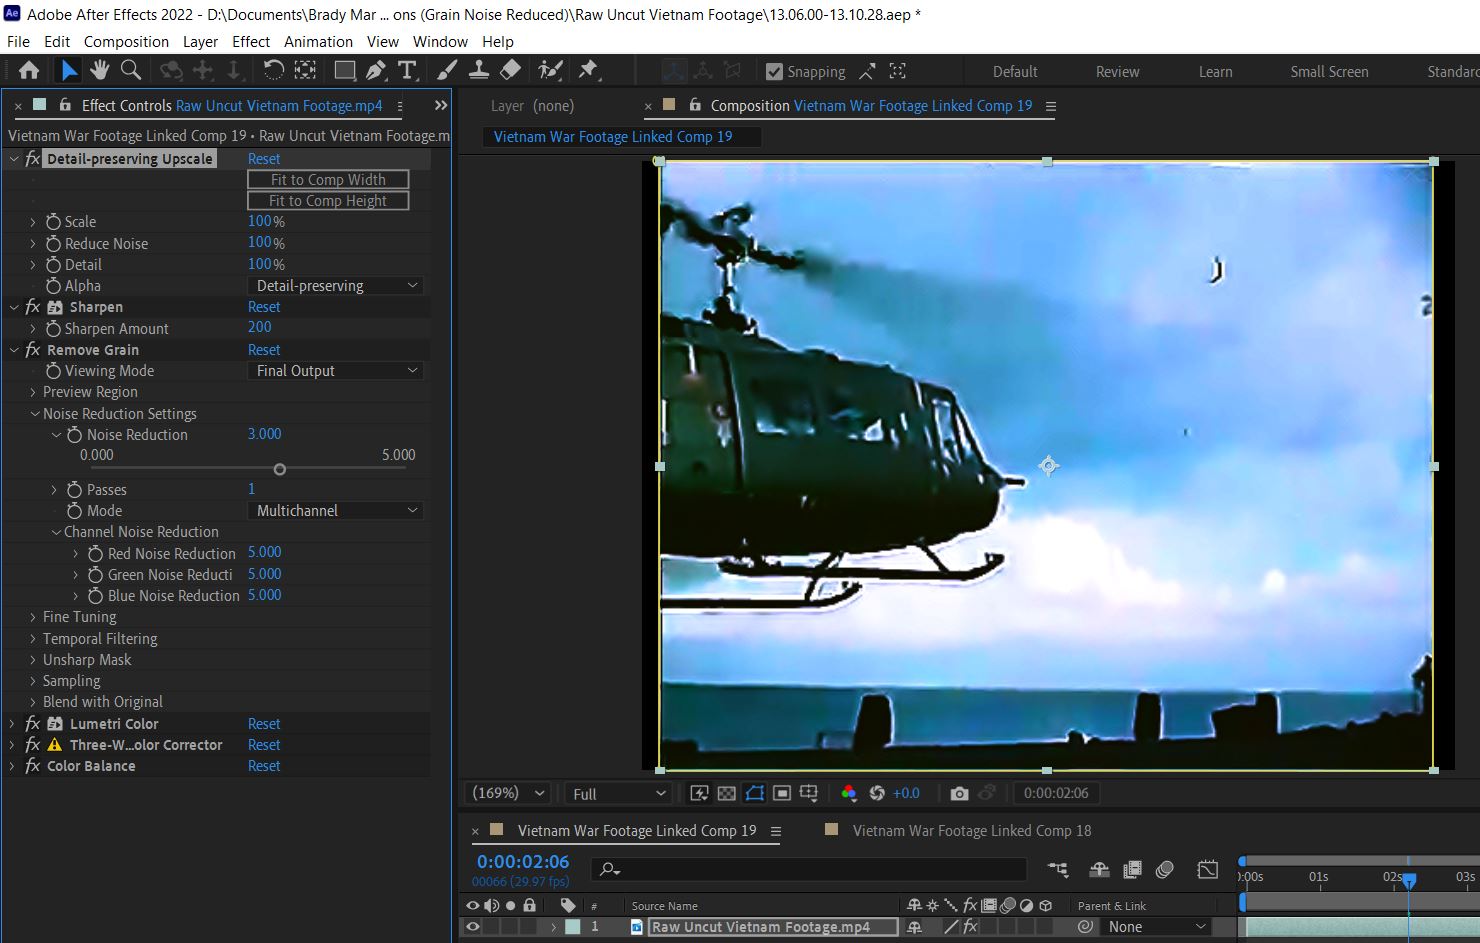The height and width of the screenshot is (943, 1480).
Task: Toggle the Snapping checkbox
Action: (774, 72)
